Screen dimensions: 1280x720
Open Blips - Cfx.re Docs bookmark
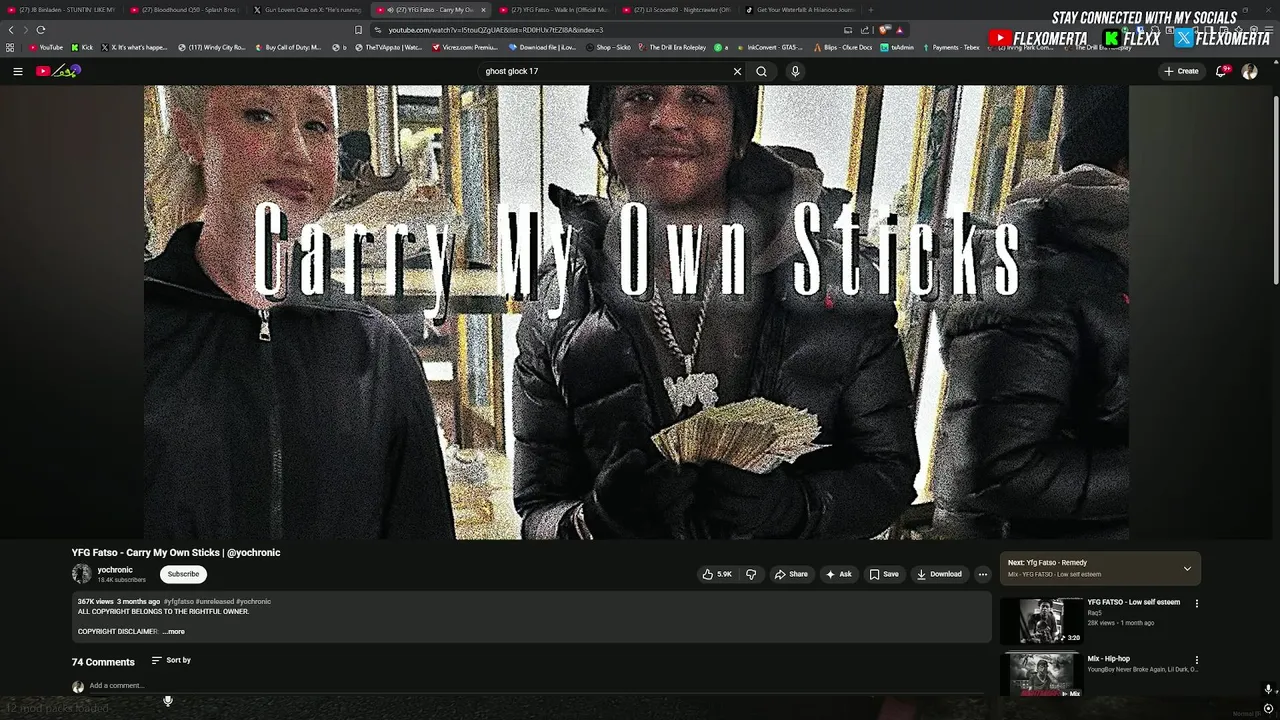(843, 47)
